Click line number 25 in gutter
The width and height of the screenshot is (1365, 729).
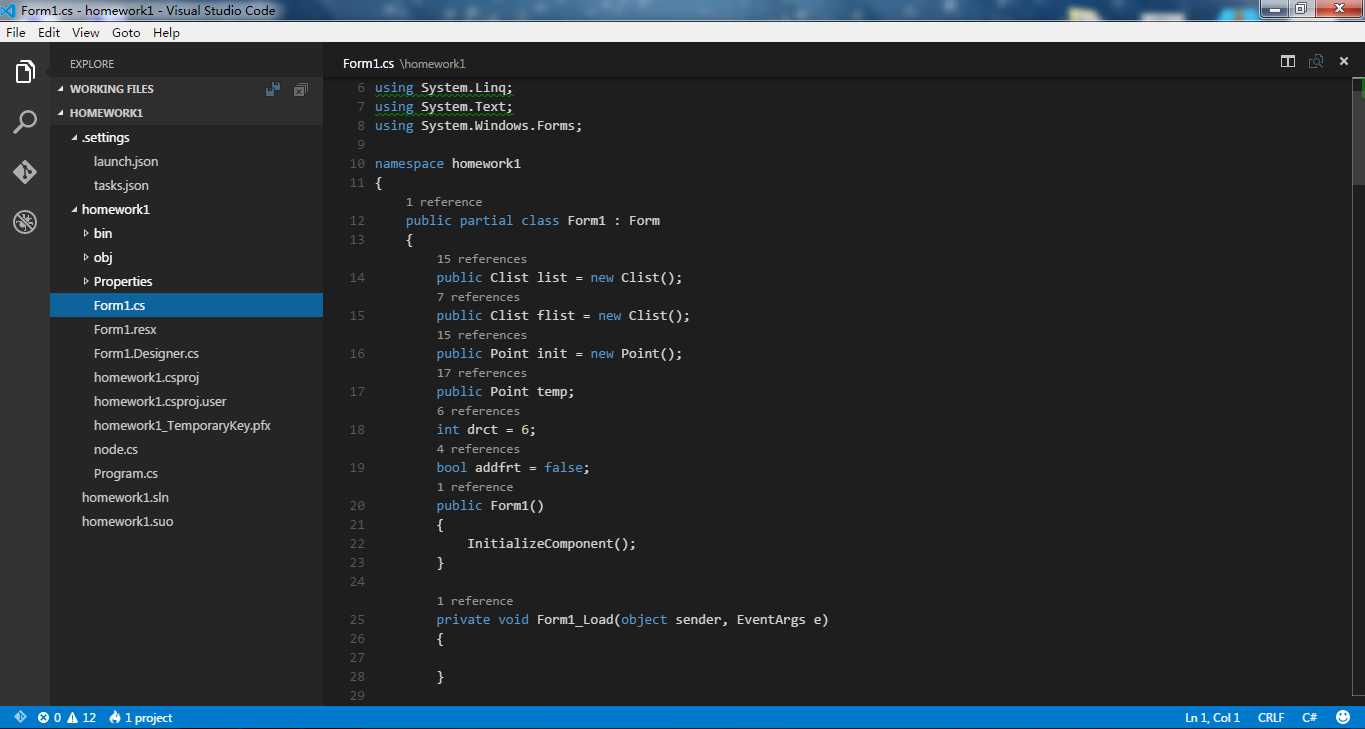pyautogui.click(x=358, y=620)
